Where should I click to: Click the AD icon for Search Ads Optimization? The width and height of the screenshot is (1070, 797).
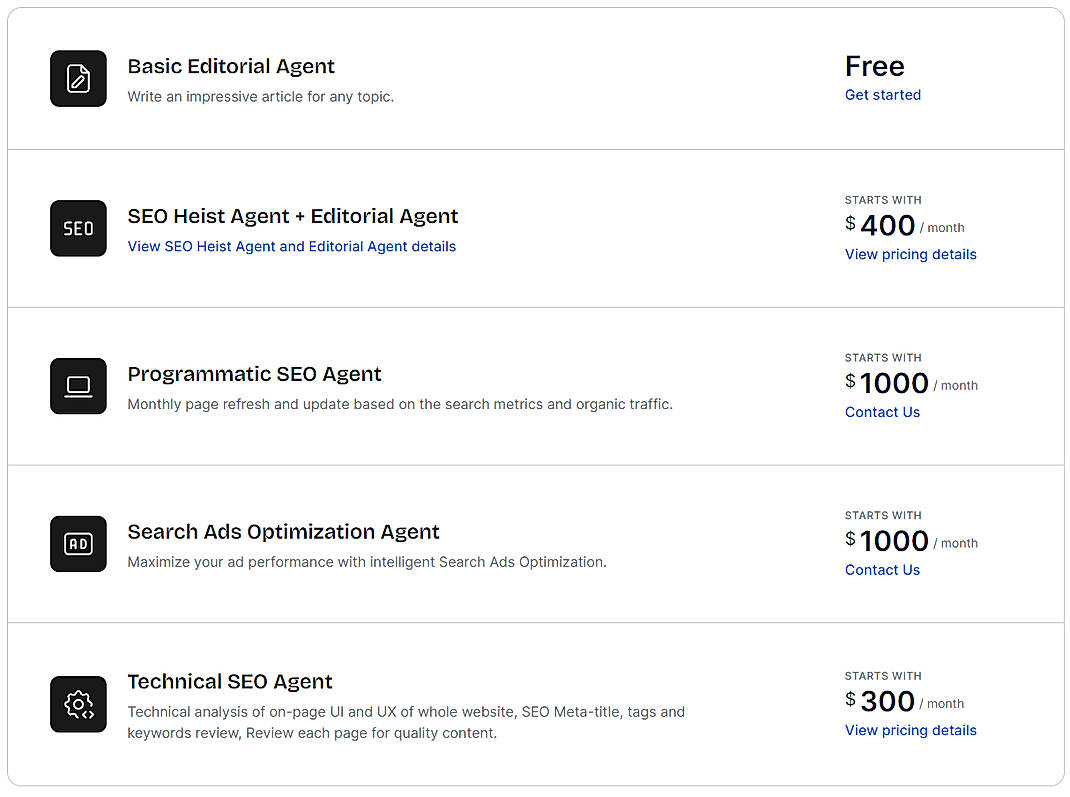(x=78, y=544)
